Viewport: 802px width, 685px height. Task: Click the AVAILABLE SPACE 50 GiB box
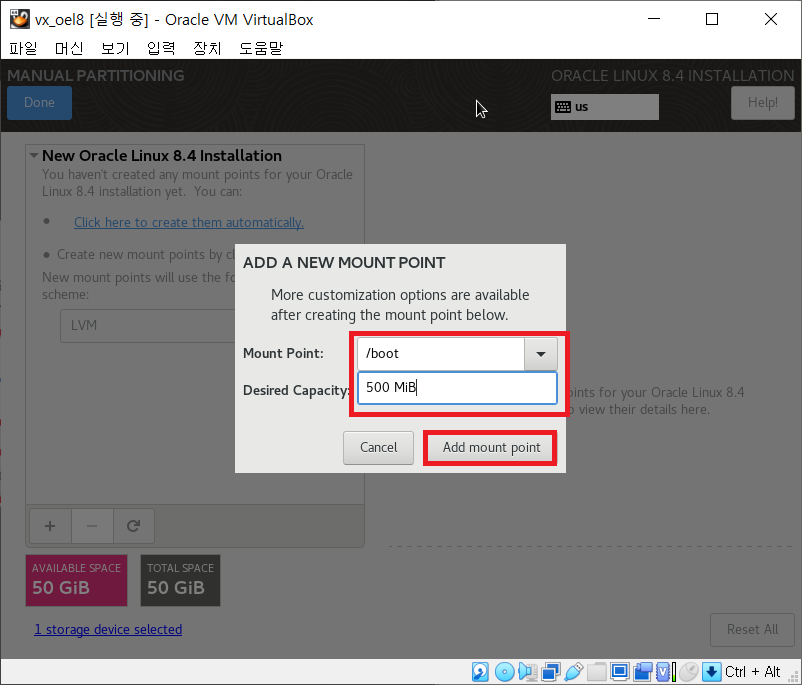[77, 581]
